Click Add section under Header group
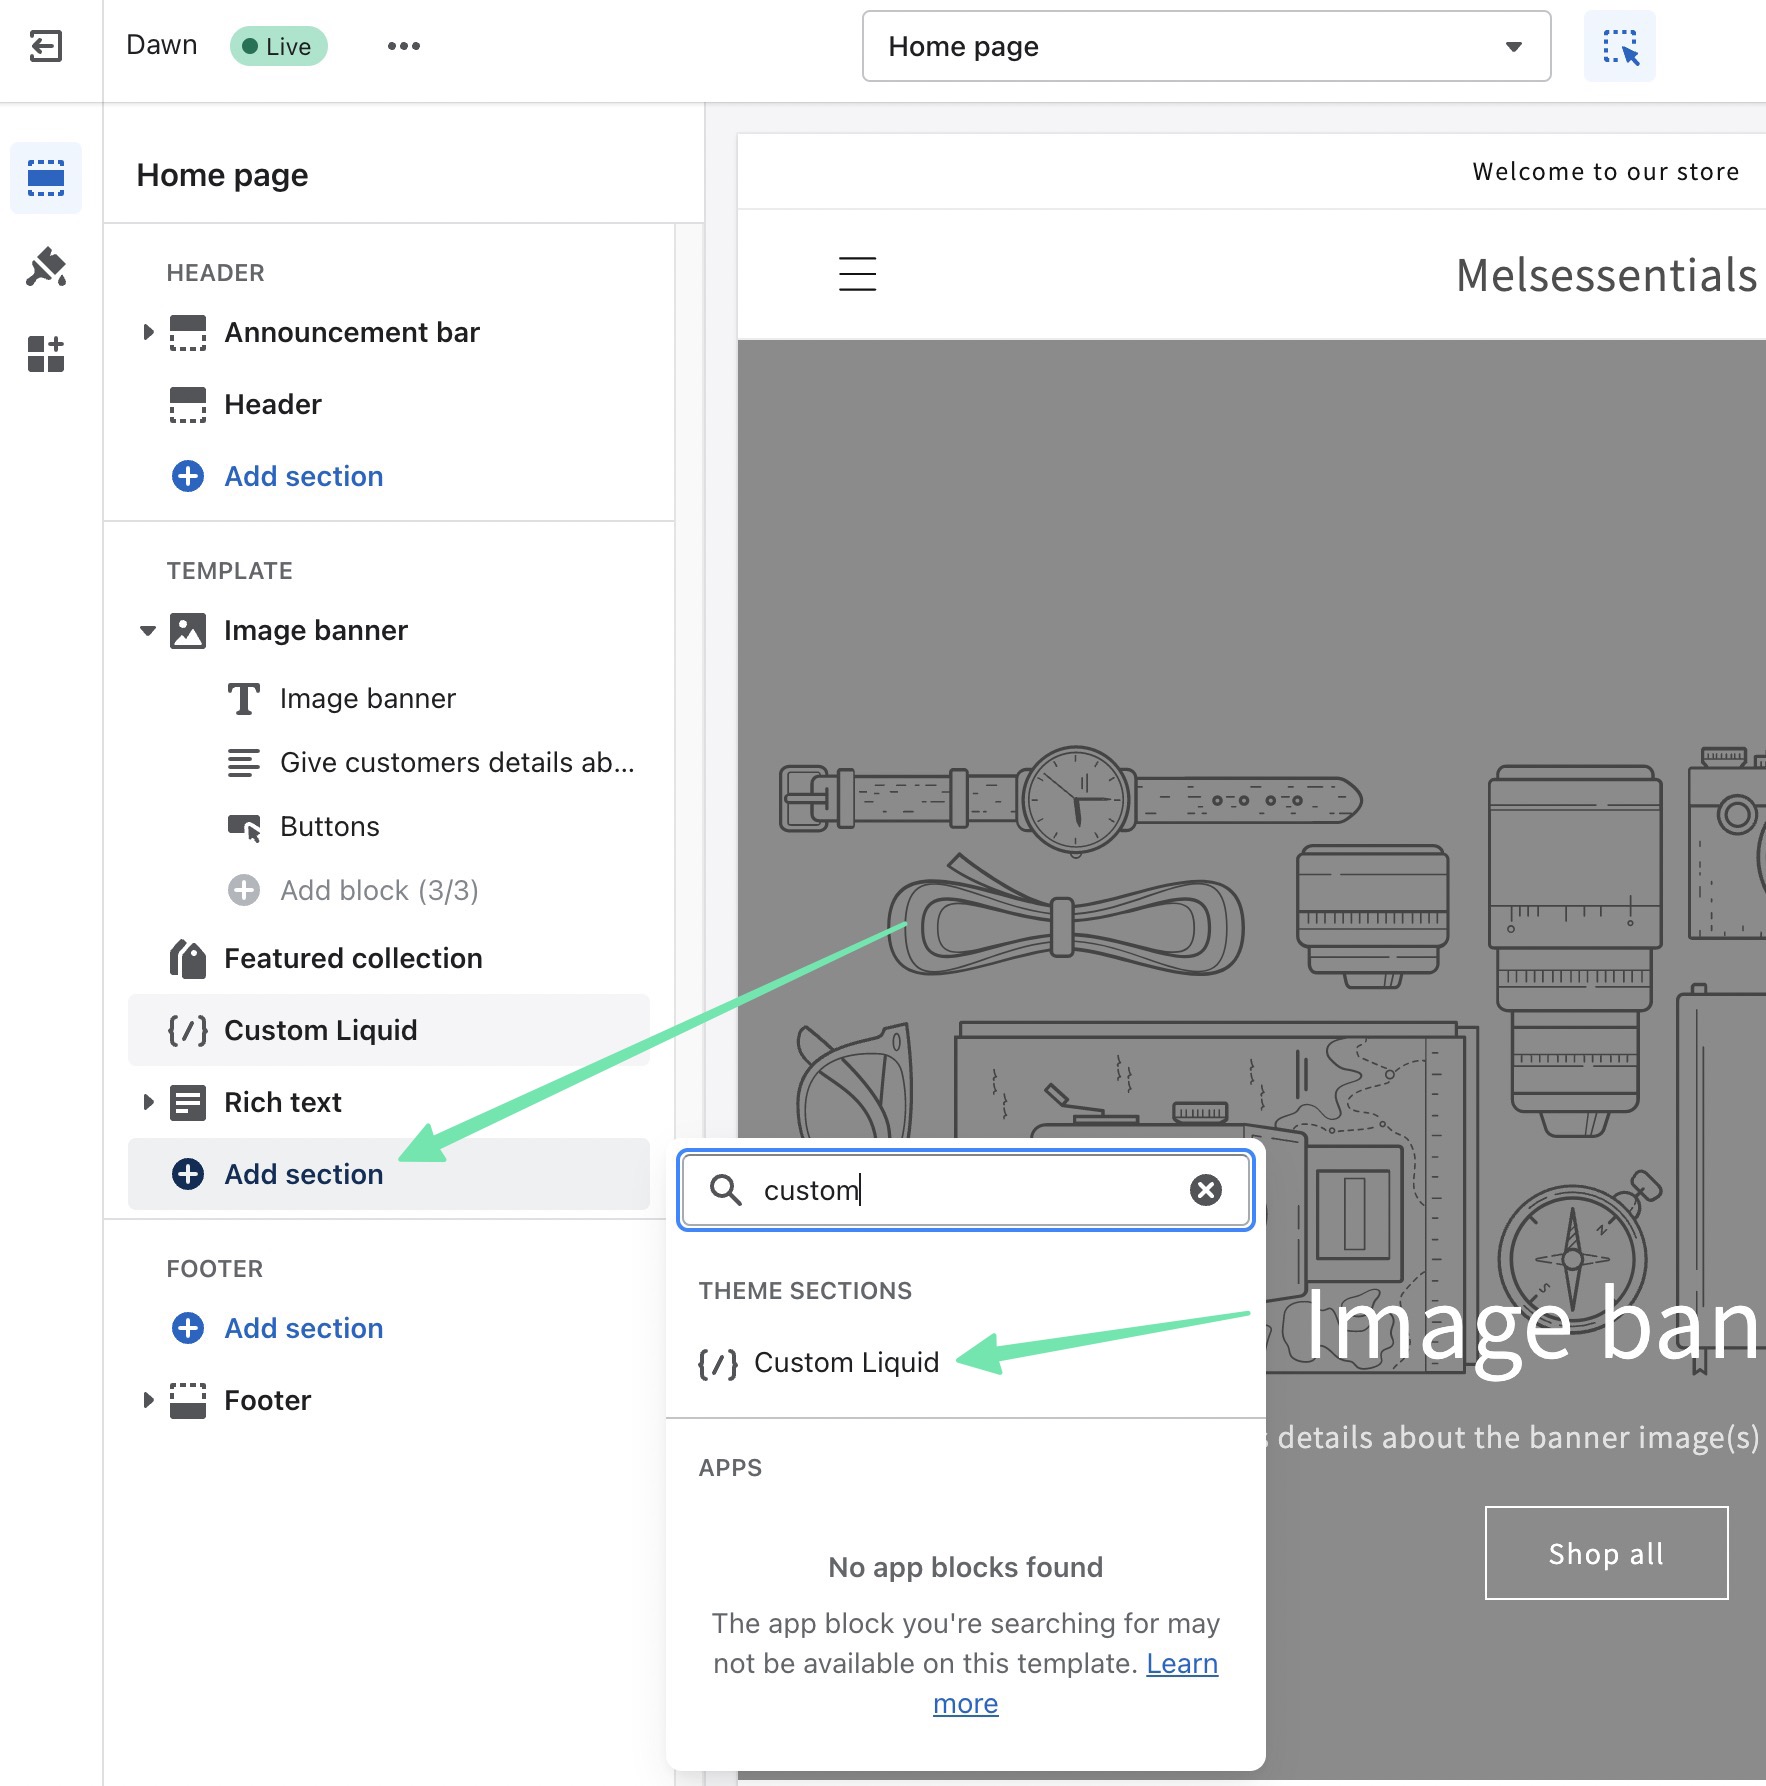Image resolution: width=1766 pixels, height=1786 pixels. click(302, 476)
